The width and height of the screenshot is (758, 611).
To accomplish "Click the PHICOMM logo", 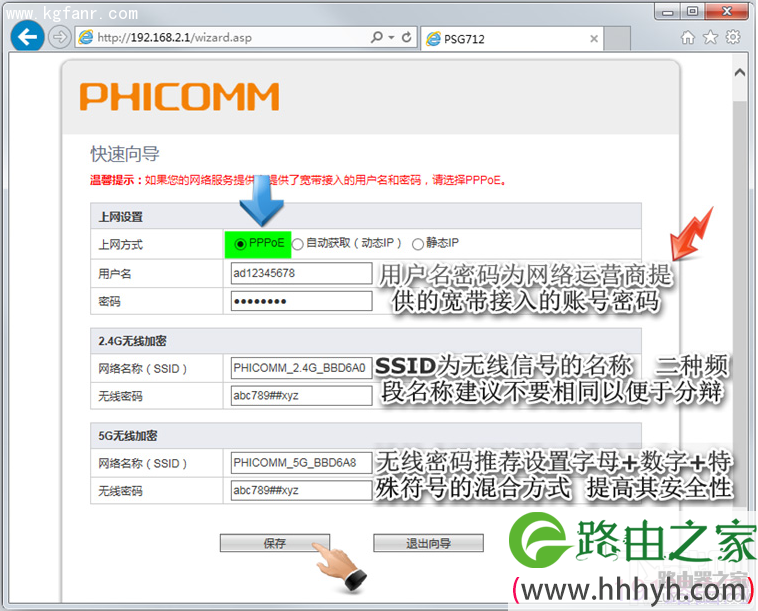I will pyautogui.click(x=179, y=96).
